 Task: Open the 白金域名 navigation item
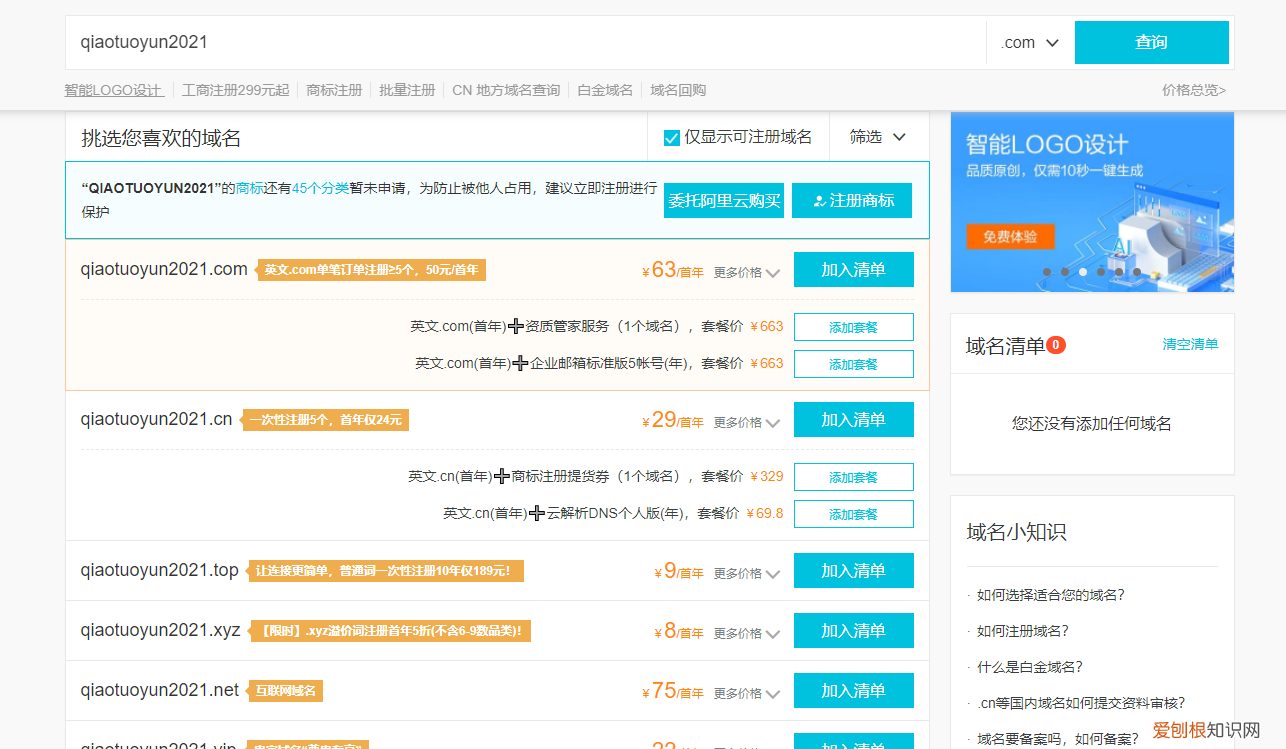(603, 90)
